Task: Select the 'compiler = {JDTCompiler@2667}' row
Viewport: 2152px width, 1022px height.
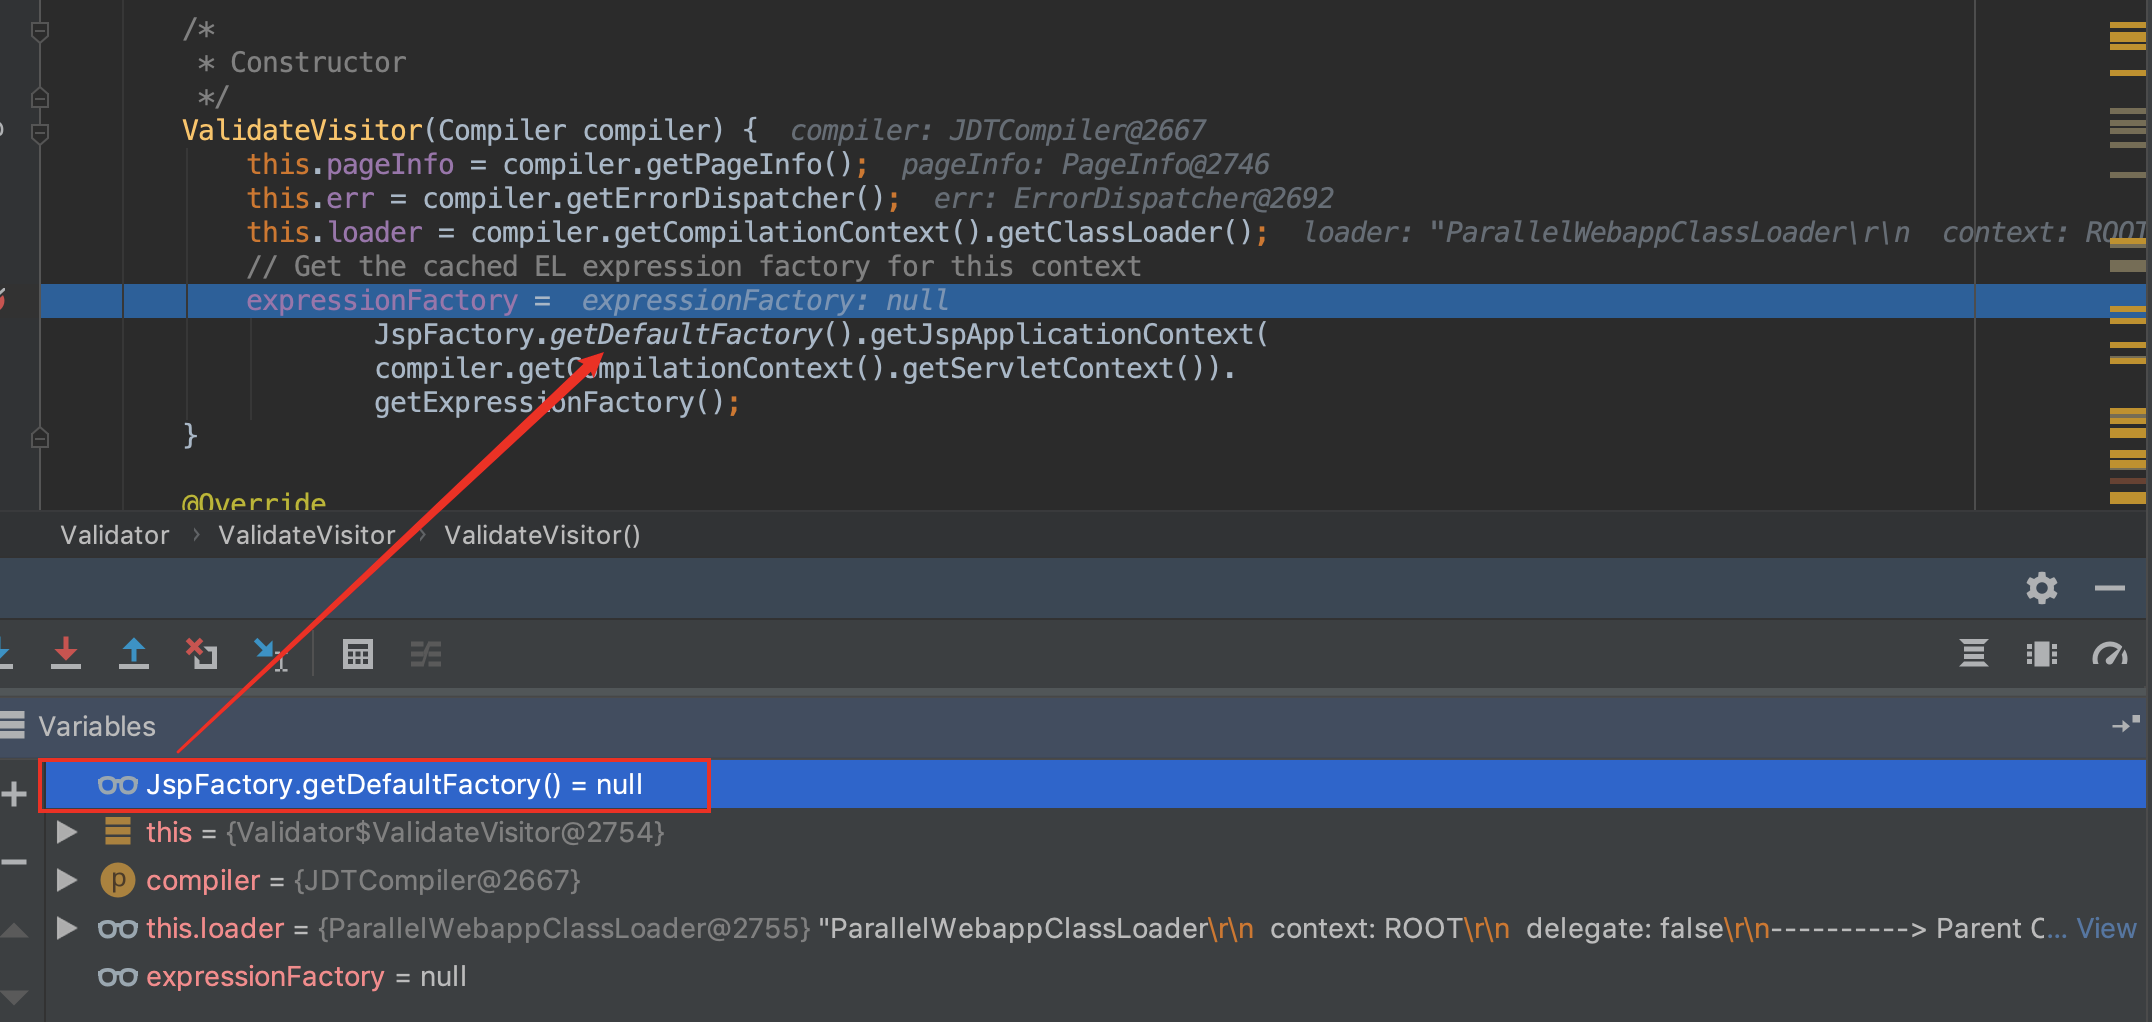Action: click(x=1097, y=880)
